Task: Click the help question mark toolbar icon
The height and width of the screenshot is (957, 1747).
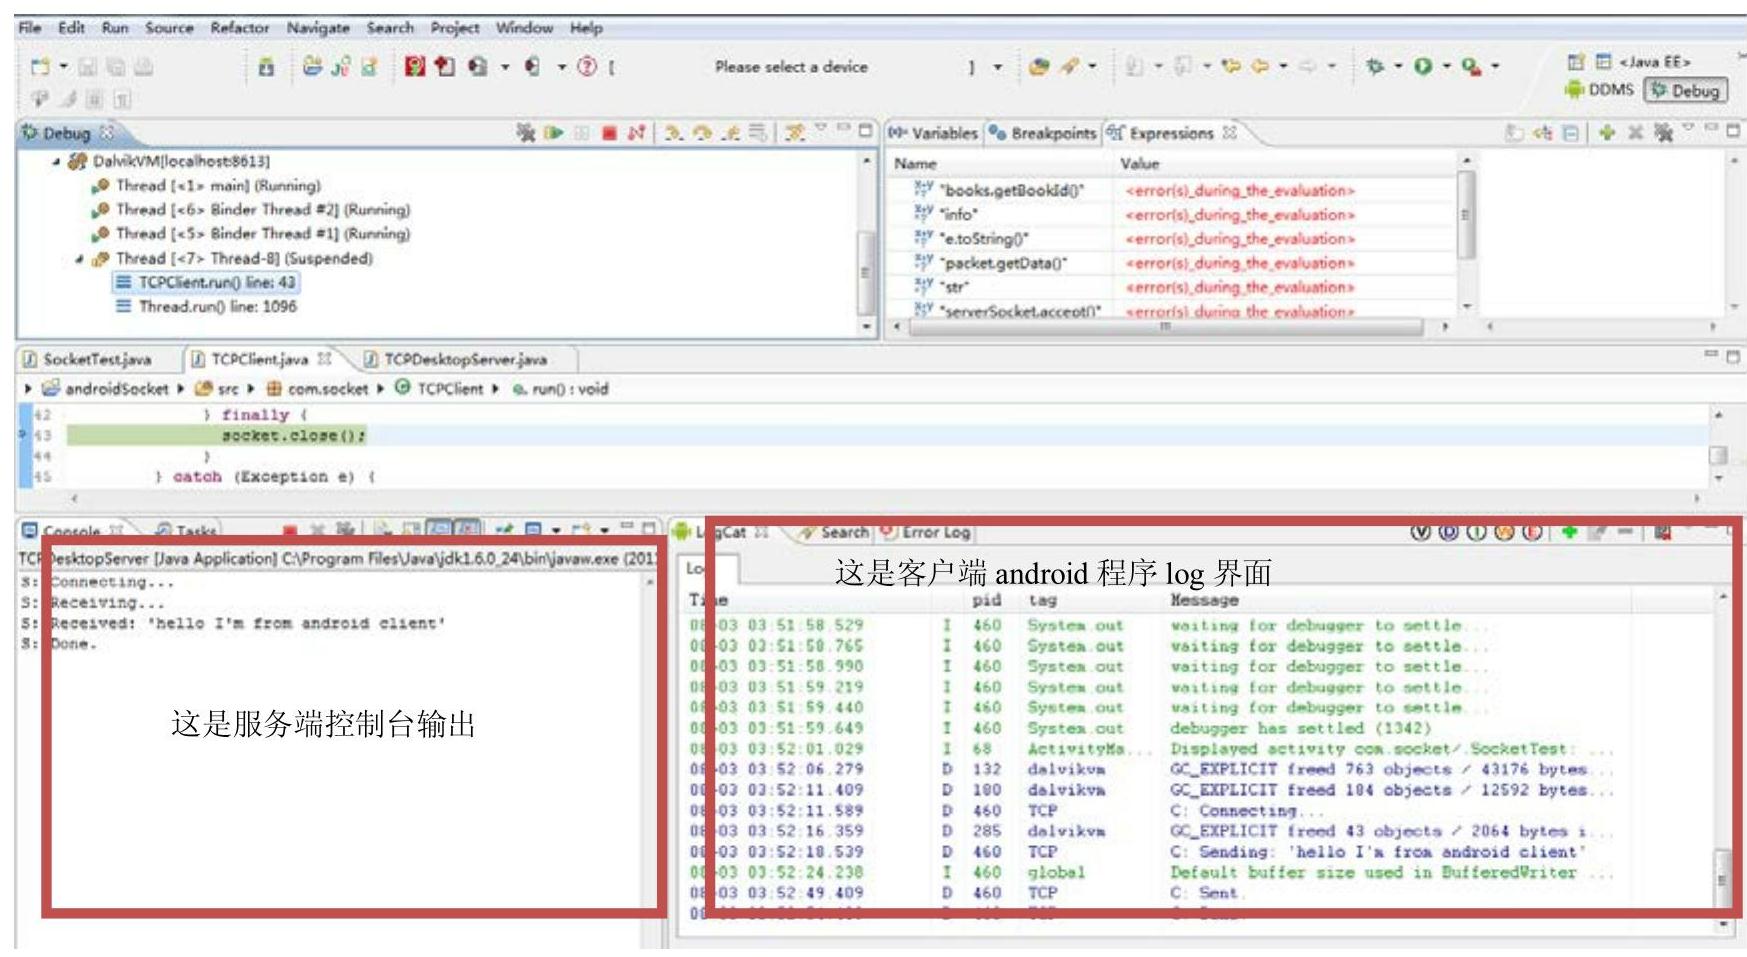Action: tap(587, 67)
